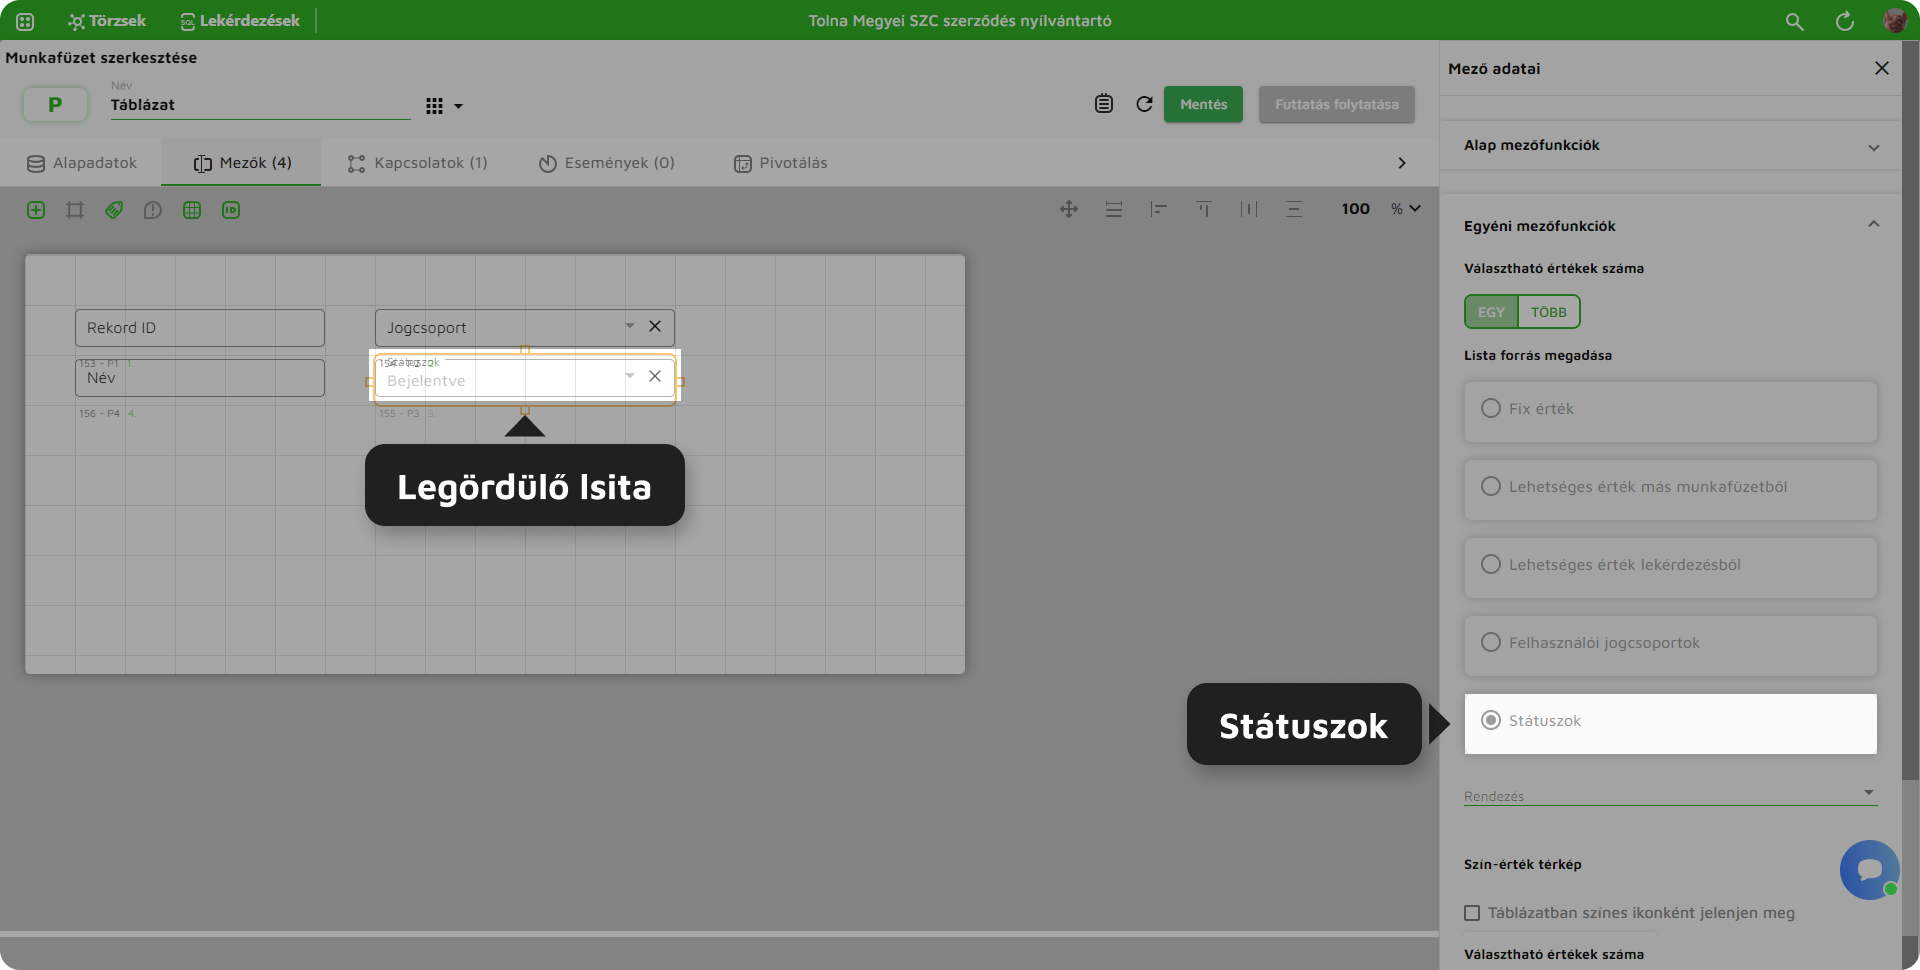
Task: Click the green table grid icon
Action: pos(192,210)
